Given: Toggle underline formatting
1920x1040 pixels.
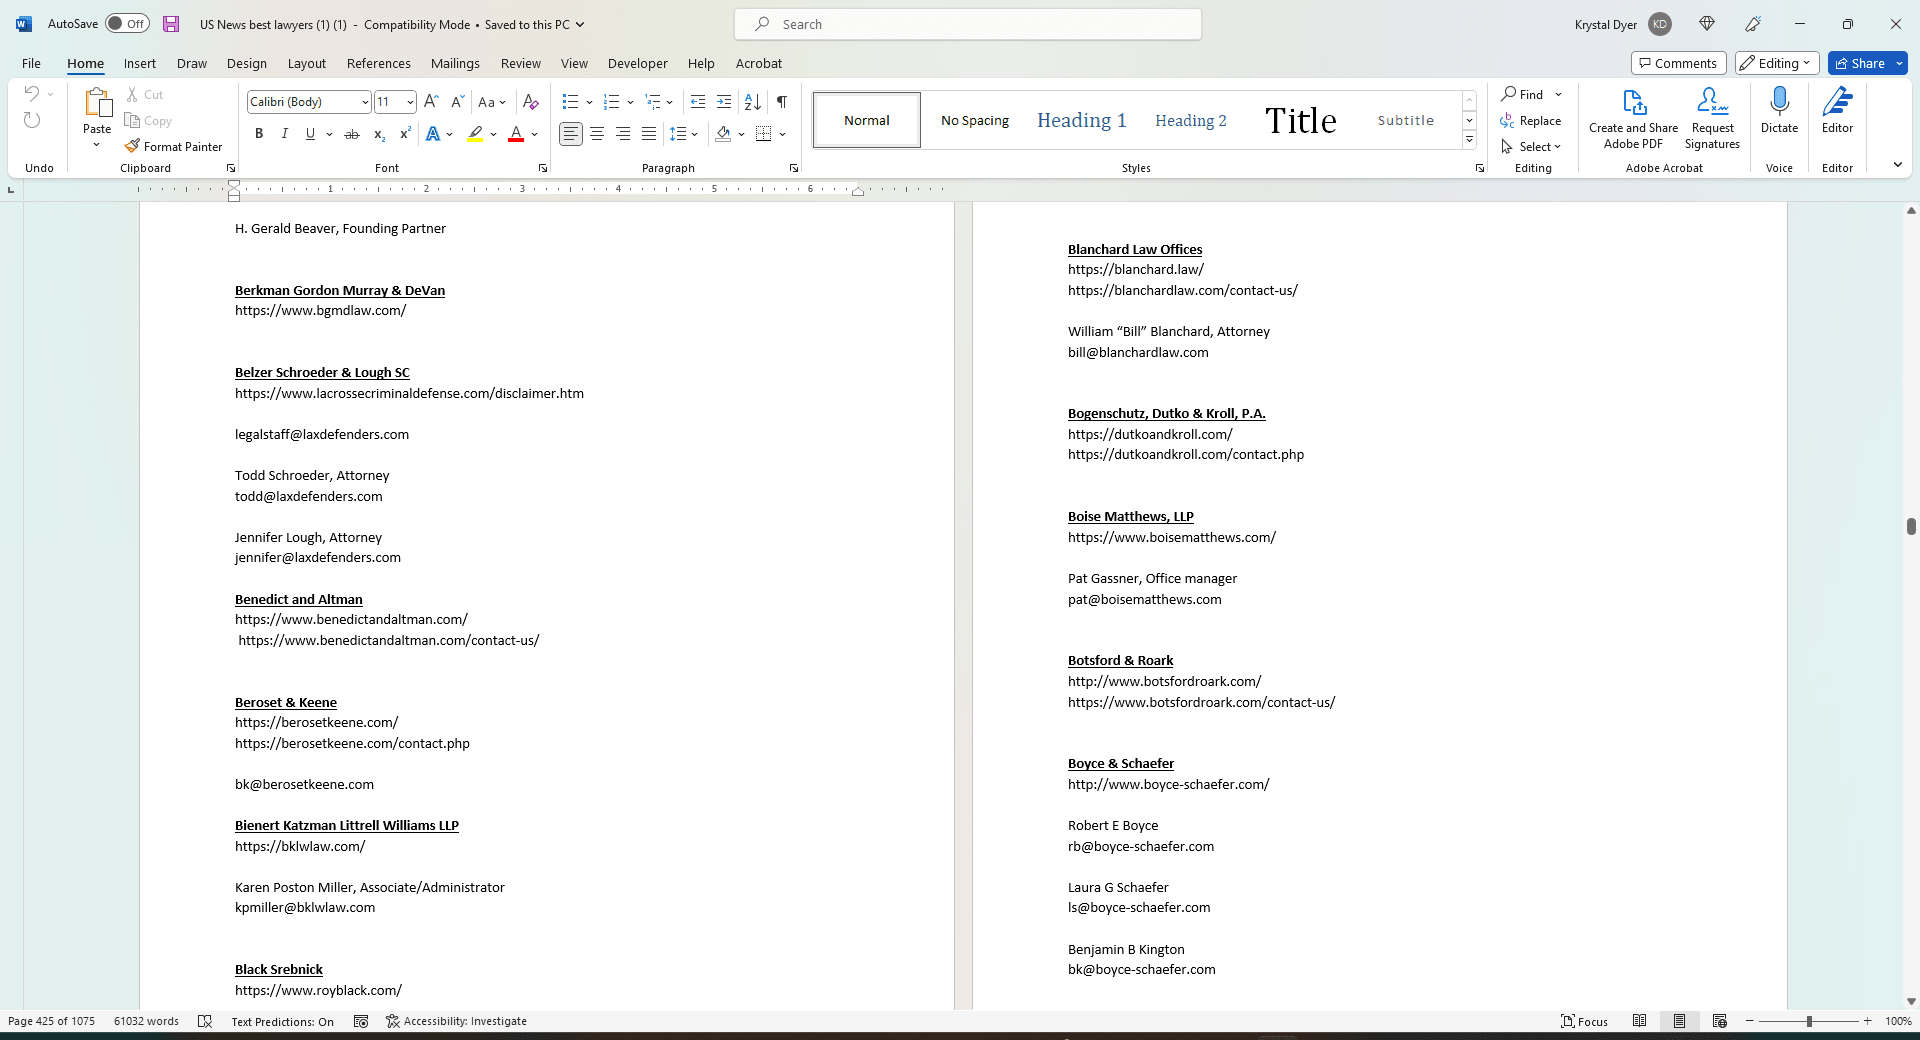Looking at the screenshot, I should point(310,134).
